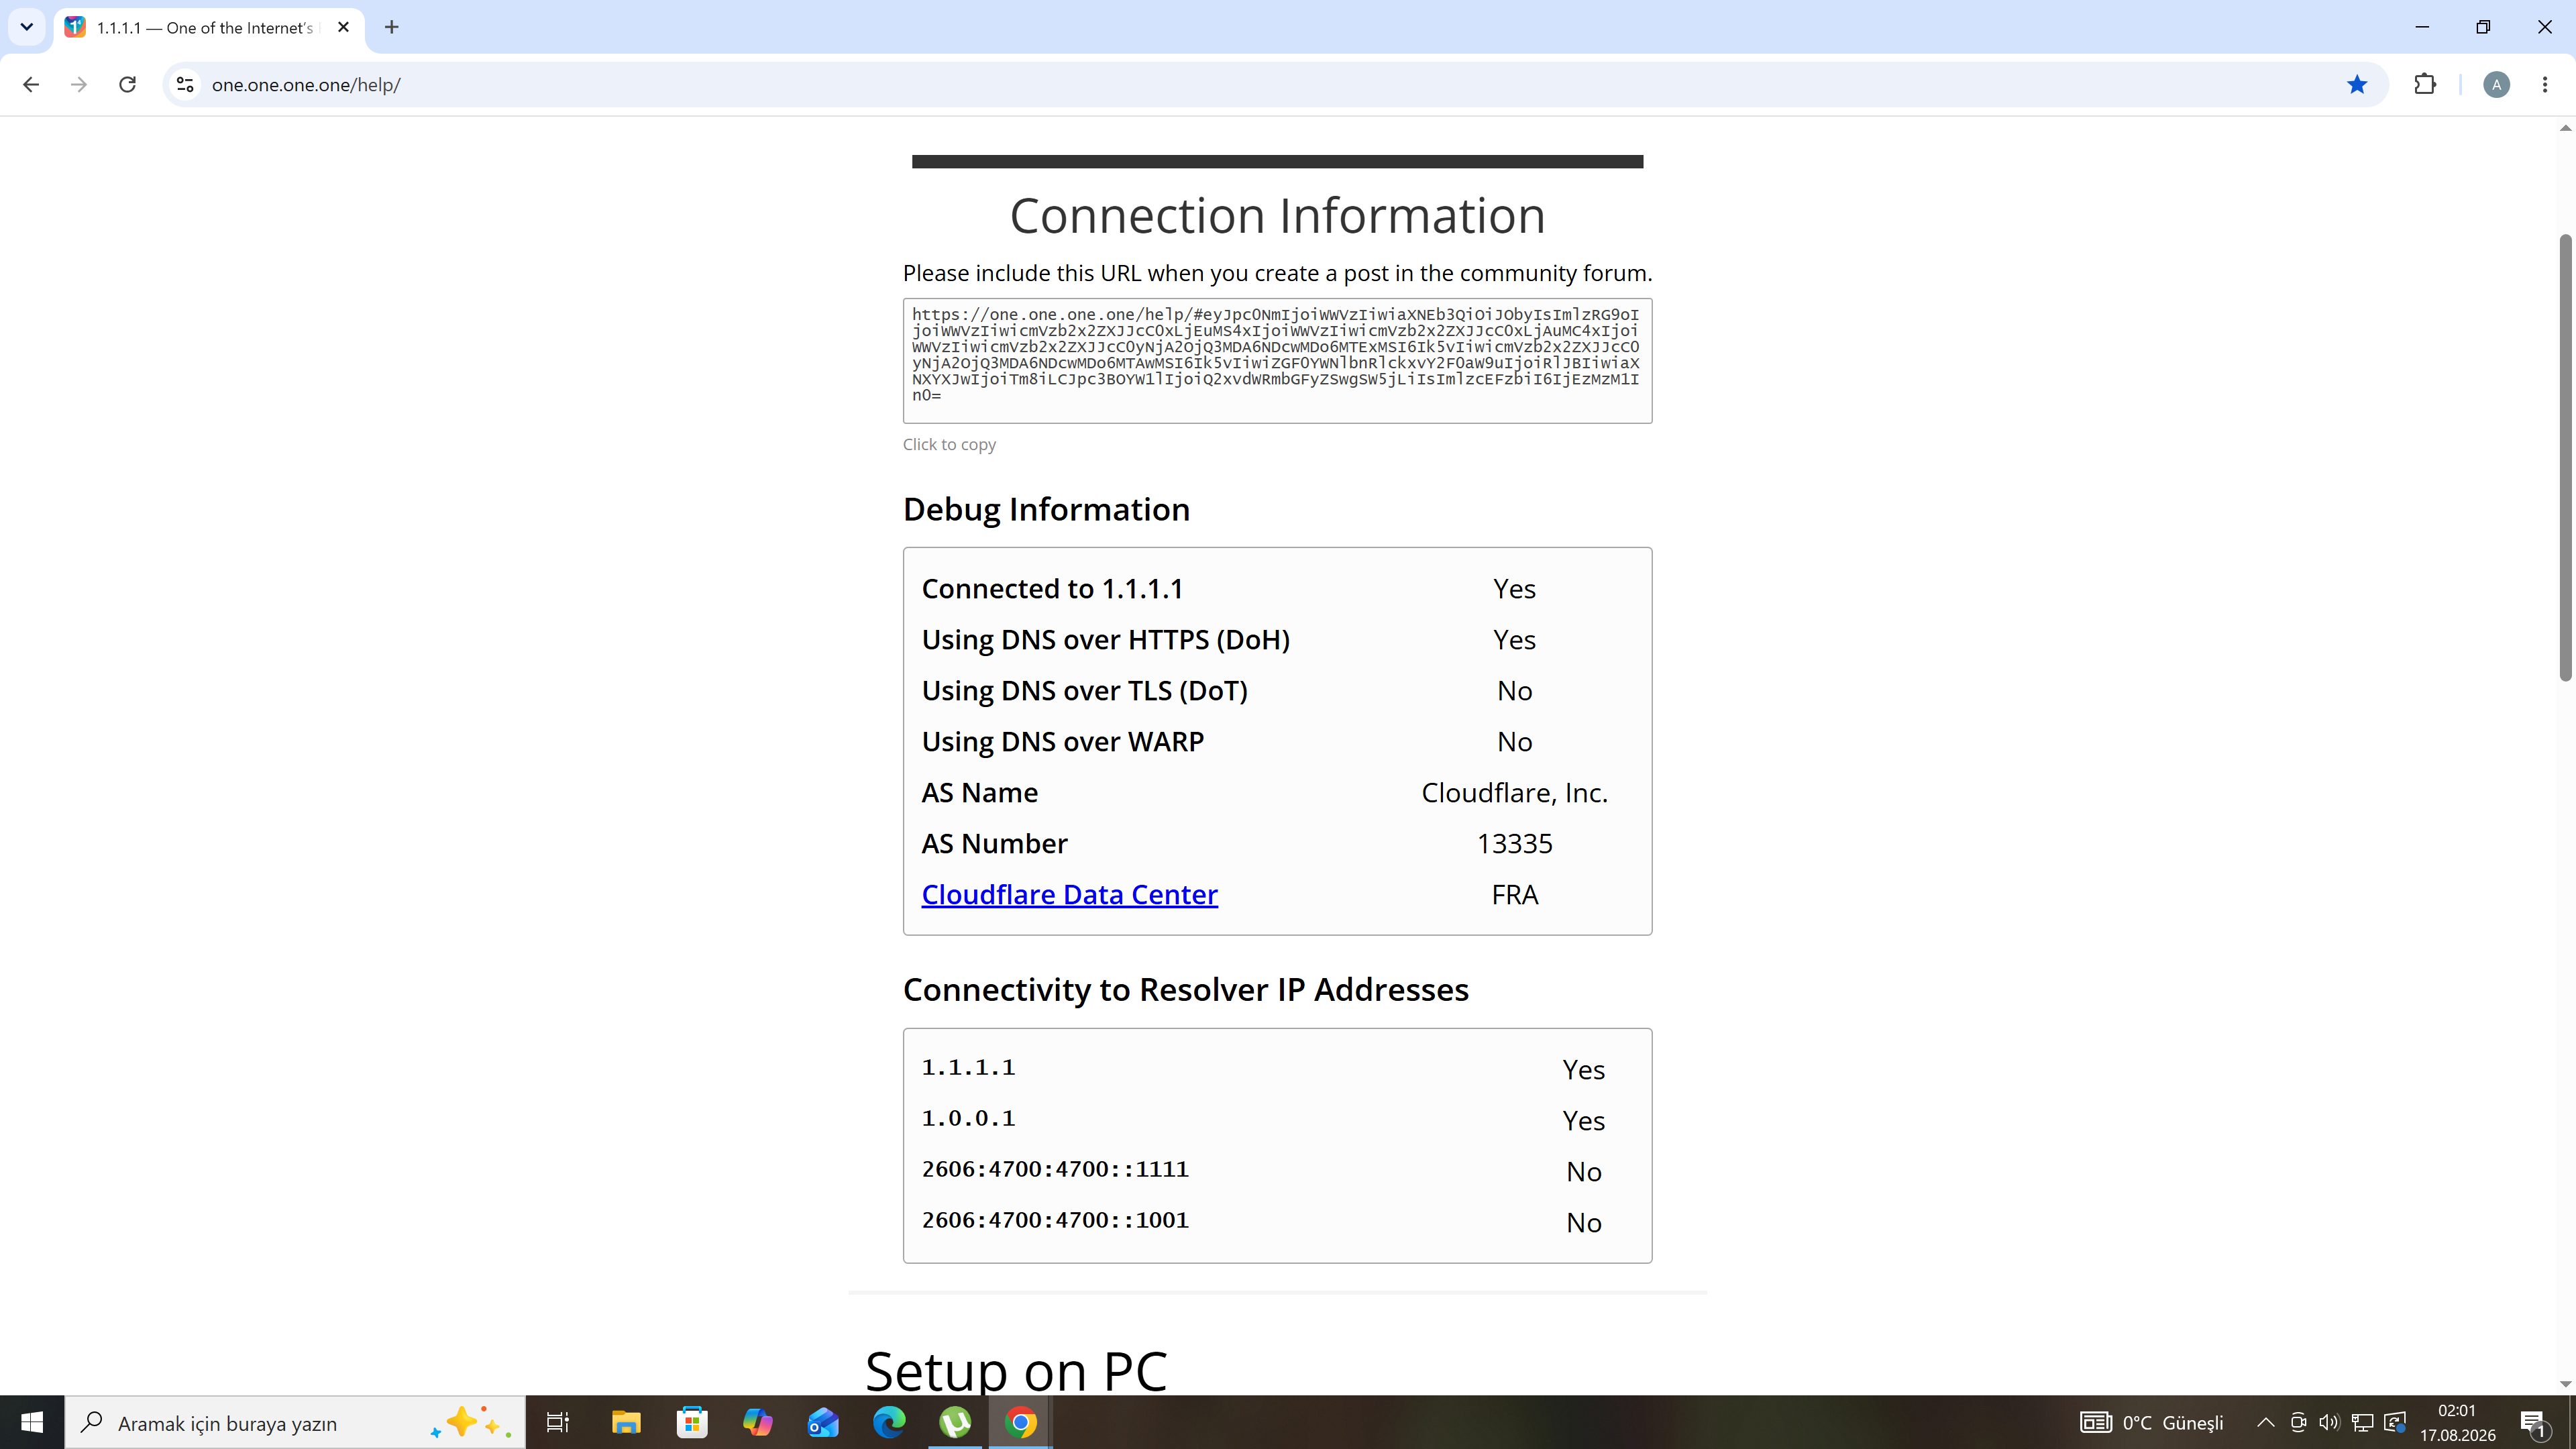Click the 2606:4700:4700::1111 resolver address
2576x1449 pixels.
pos(1055,1169)
